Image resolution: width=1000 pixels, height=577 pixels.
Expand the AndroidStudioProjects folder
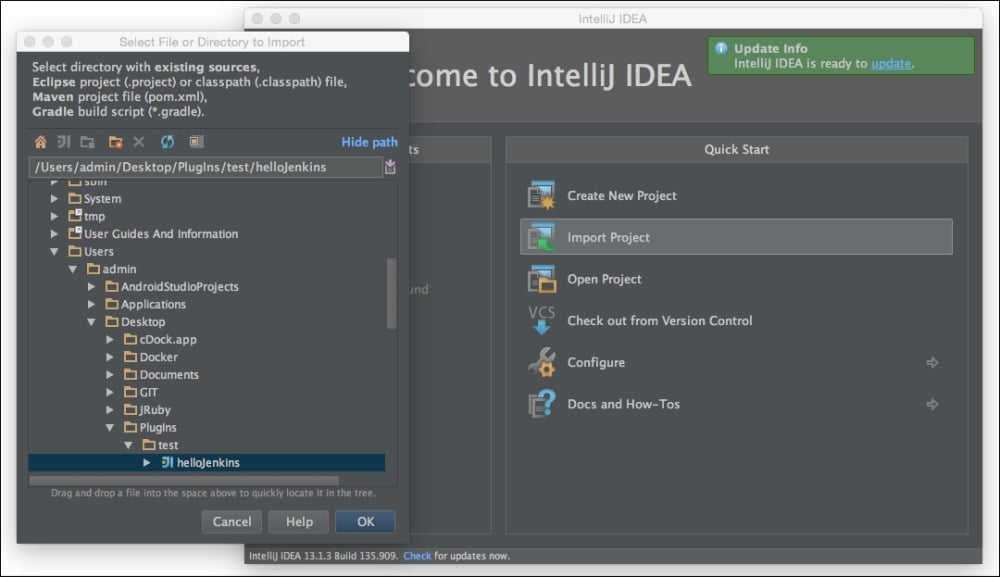pos(91,286)
